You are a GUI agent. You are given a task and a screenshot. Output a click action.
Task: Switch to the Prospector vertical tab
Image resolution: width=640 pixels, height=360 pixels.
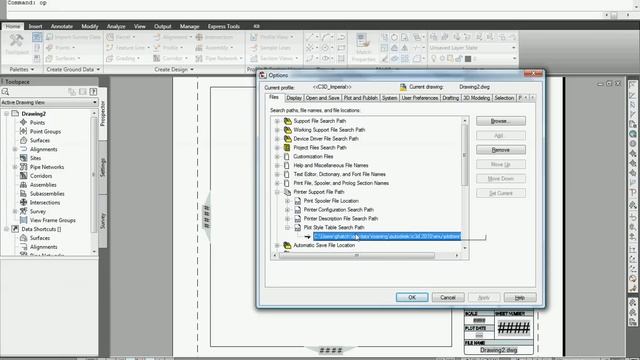coord(103,113)
